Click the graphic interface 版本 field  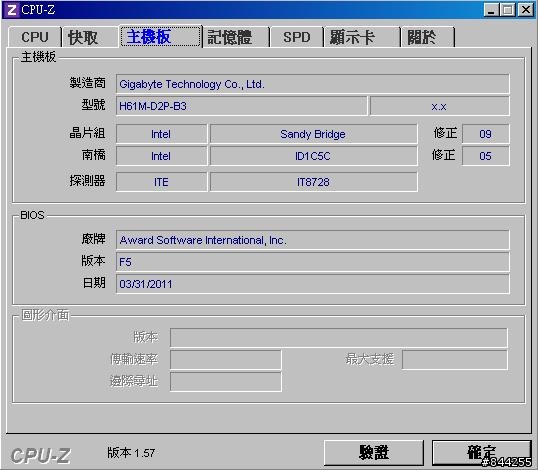click(x=339, y=338)
